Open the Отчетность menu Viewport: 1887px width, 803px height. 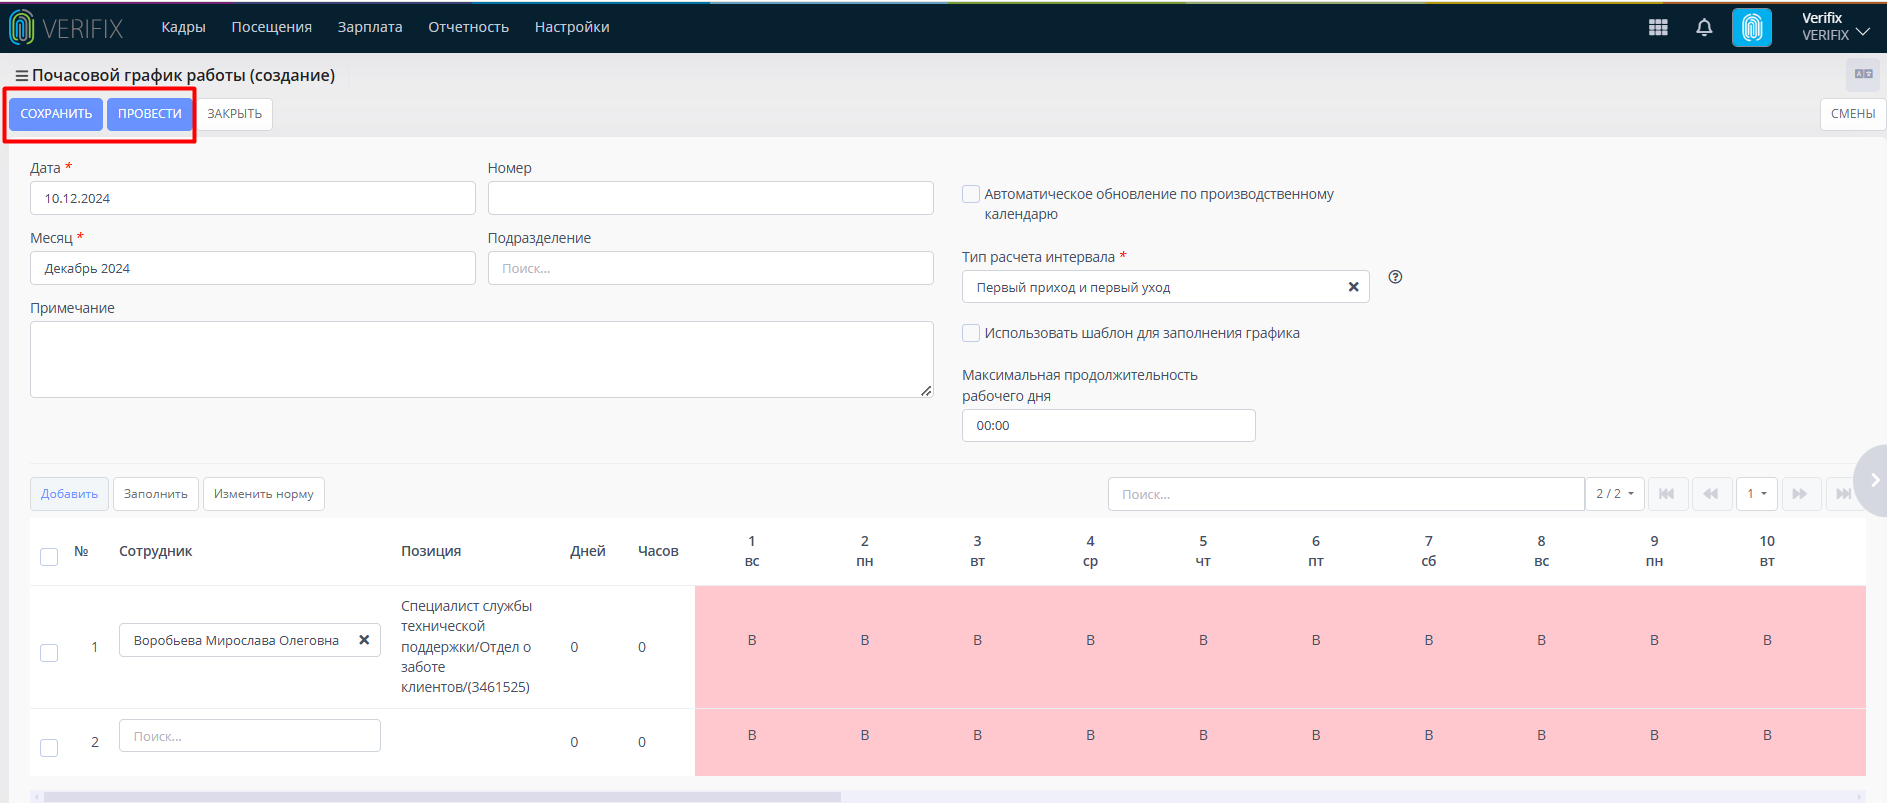(469, 27)
